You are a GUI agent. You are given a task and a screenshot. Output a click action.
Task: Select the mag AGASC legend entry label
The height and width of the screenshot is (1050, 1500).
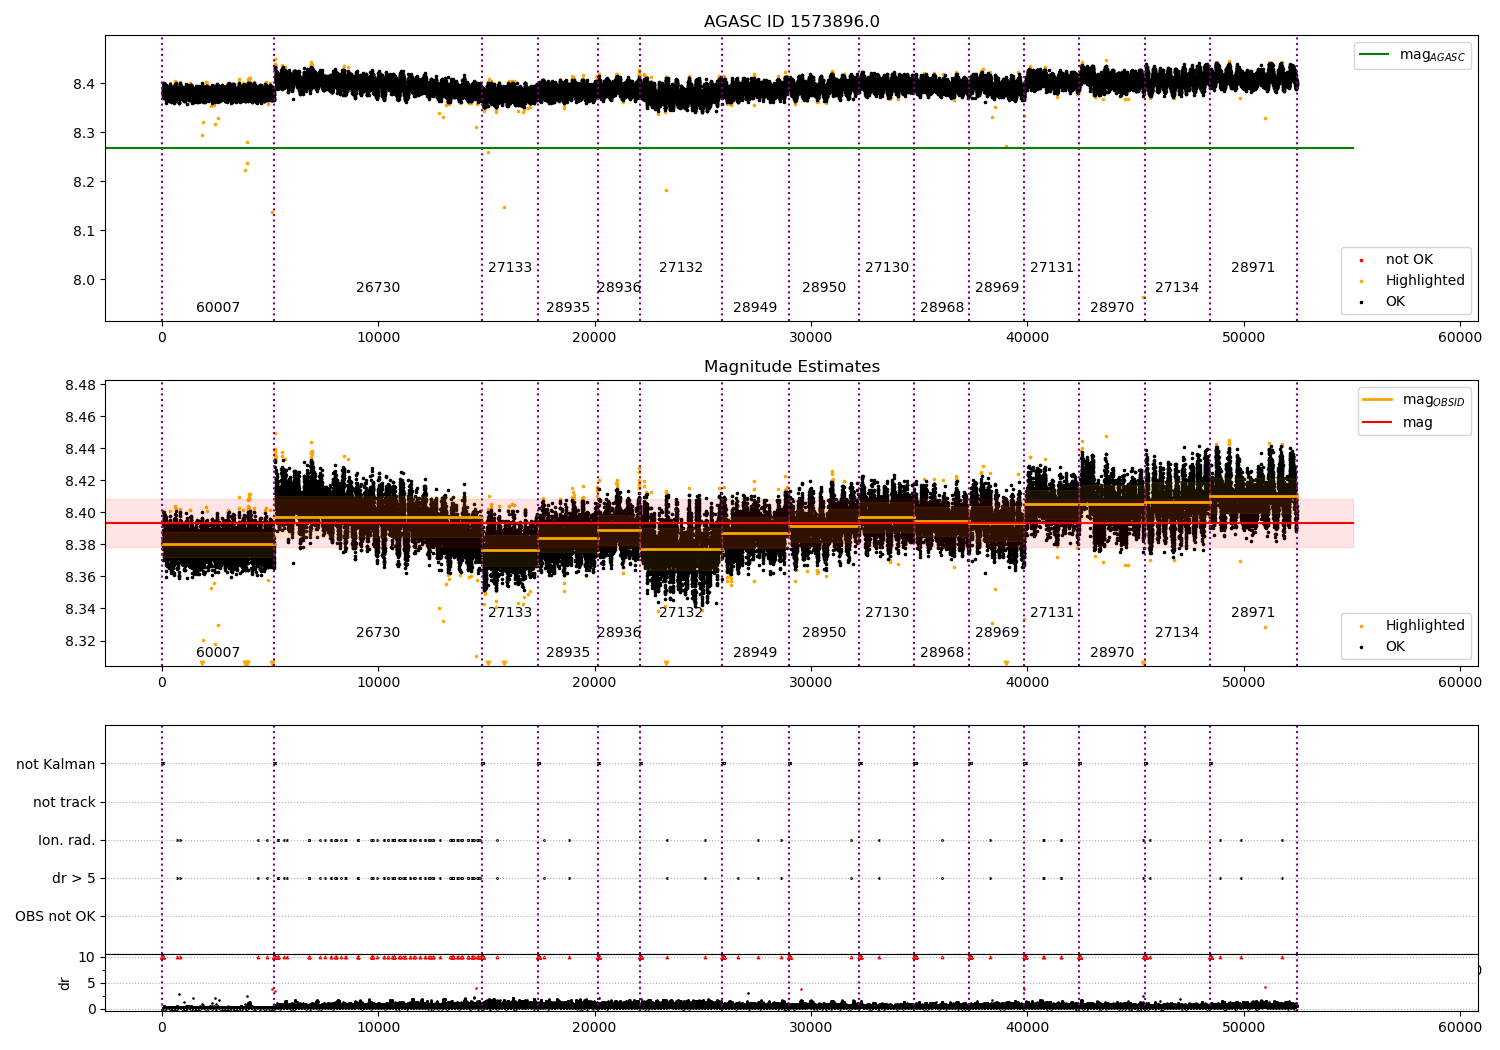pos(1432,55)
